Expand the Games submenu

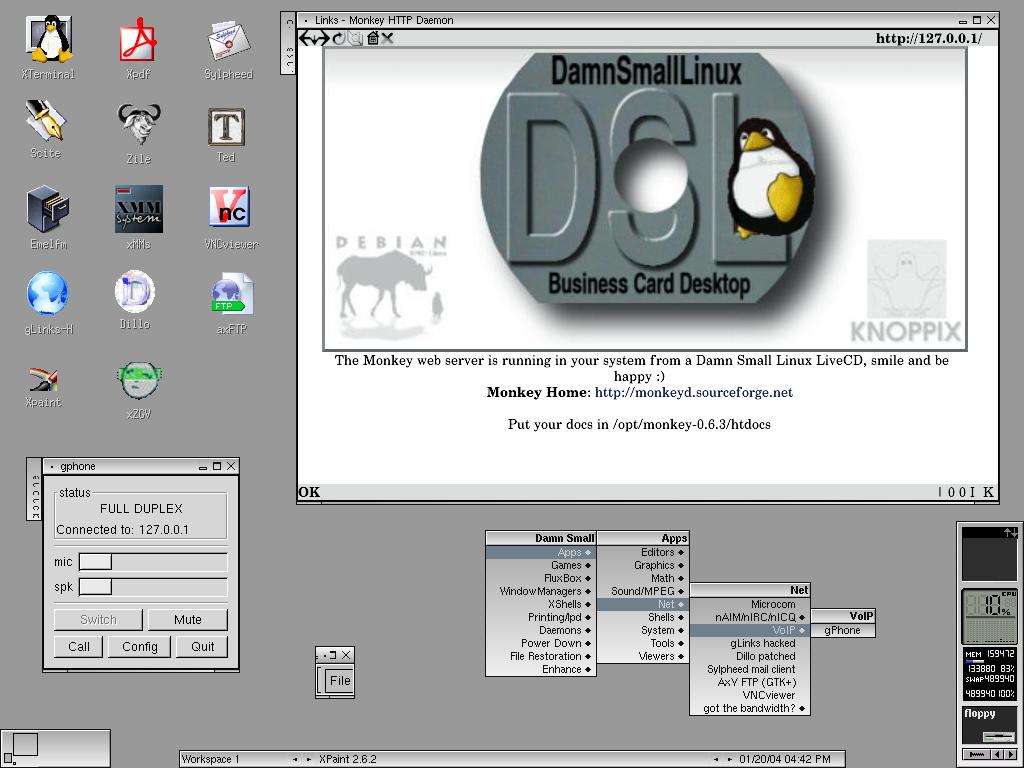click(541, 566)
